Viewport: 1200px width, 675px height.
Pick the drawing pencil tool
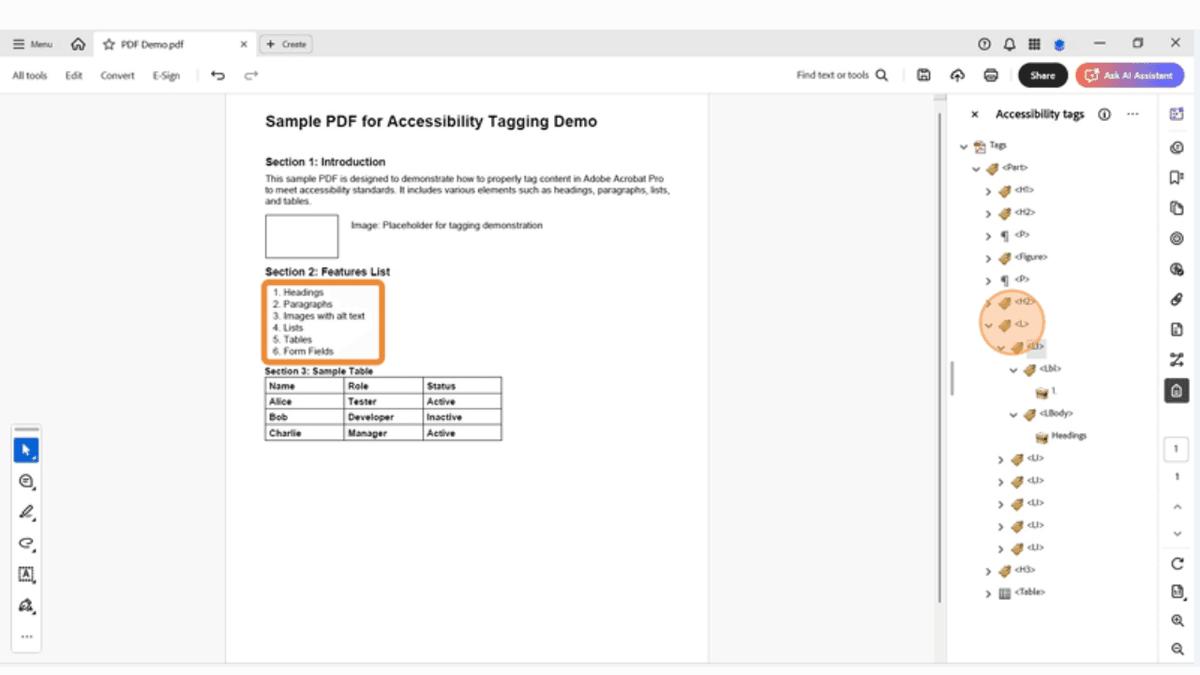coord(26,512)
